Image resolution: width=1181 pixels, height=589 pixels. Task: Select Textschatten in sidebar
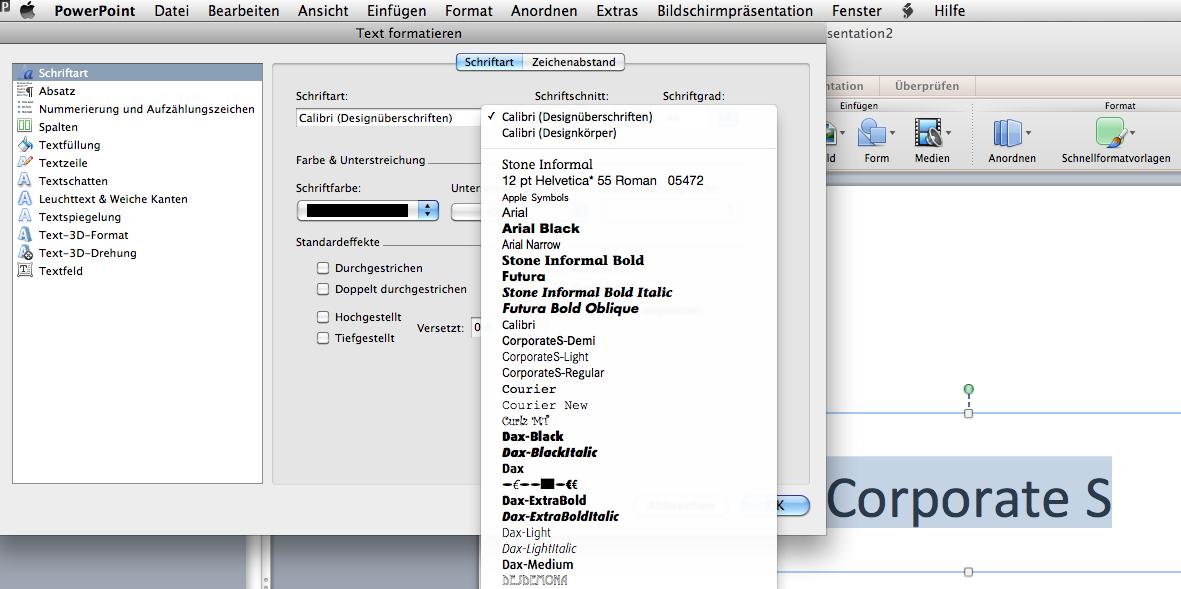click(x=73, y=181)
